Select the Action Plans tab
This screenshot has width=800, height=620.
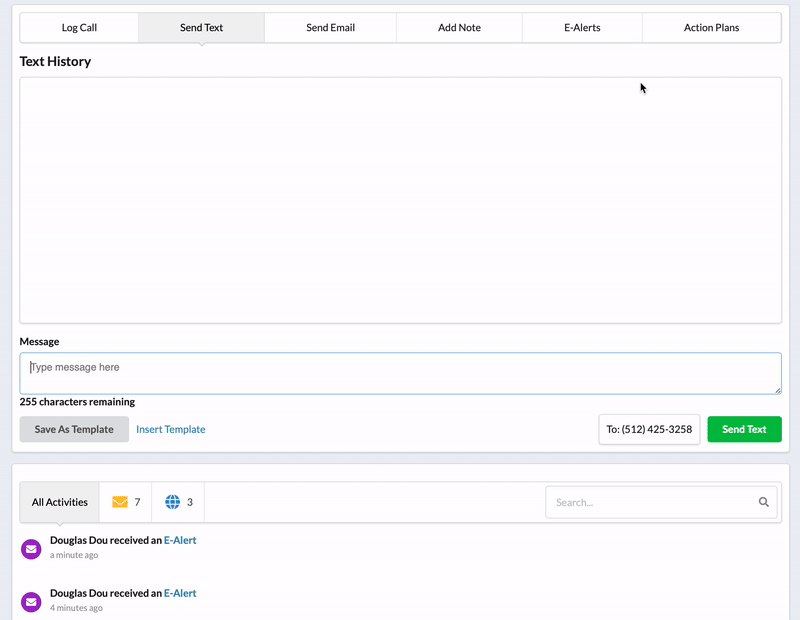tap(711, 28)
